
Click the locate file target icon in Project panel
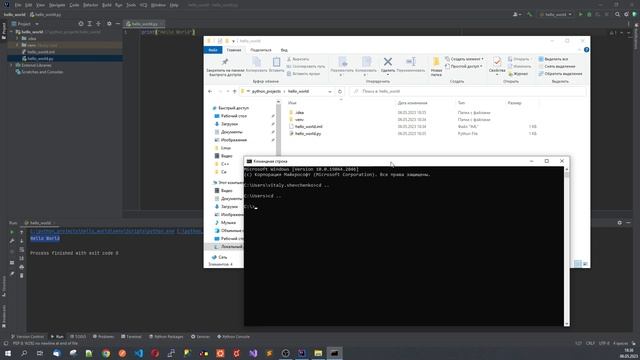pos(81,24)
